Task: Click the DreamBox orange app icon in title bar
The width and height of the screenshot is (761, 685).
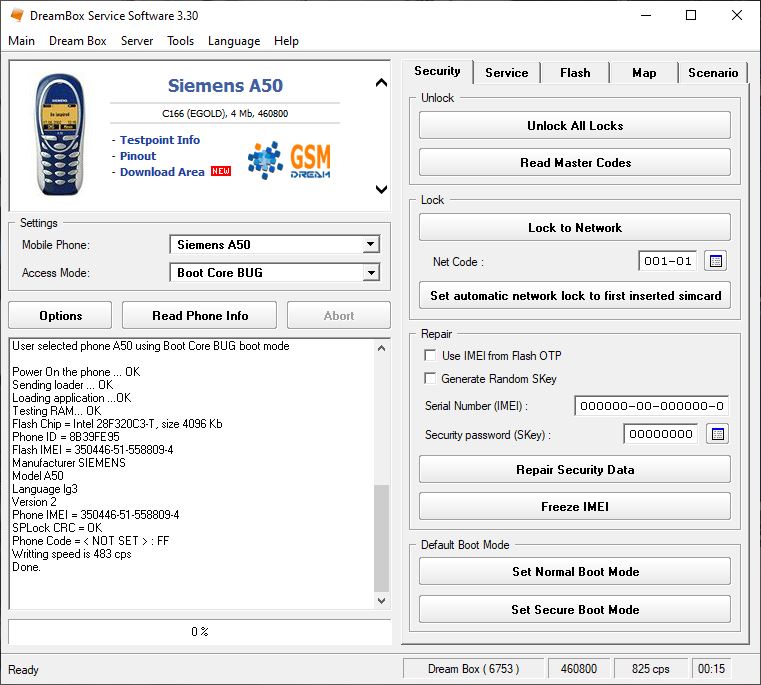Action: click(16, 15)
